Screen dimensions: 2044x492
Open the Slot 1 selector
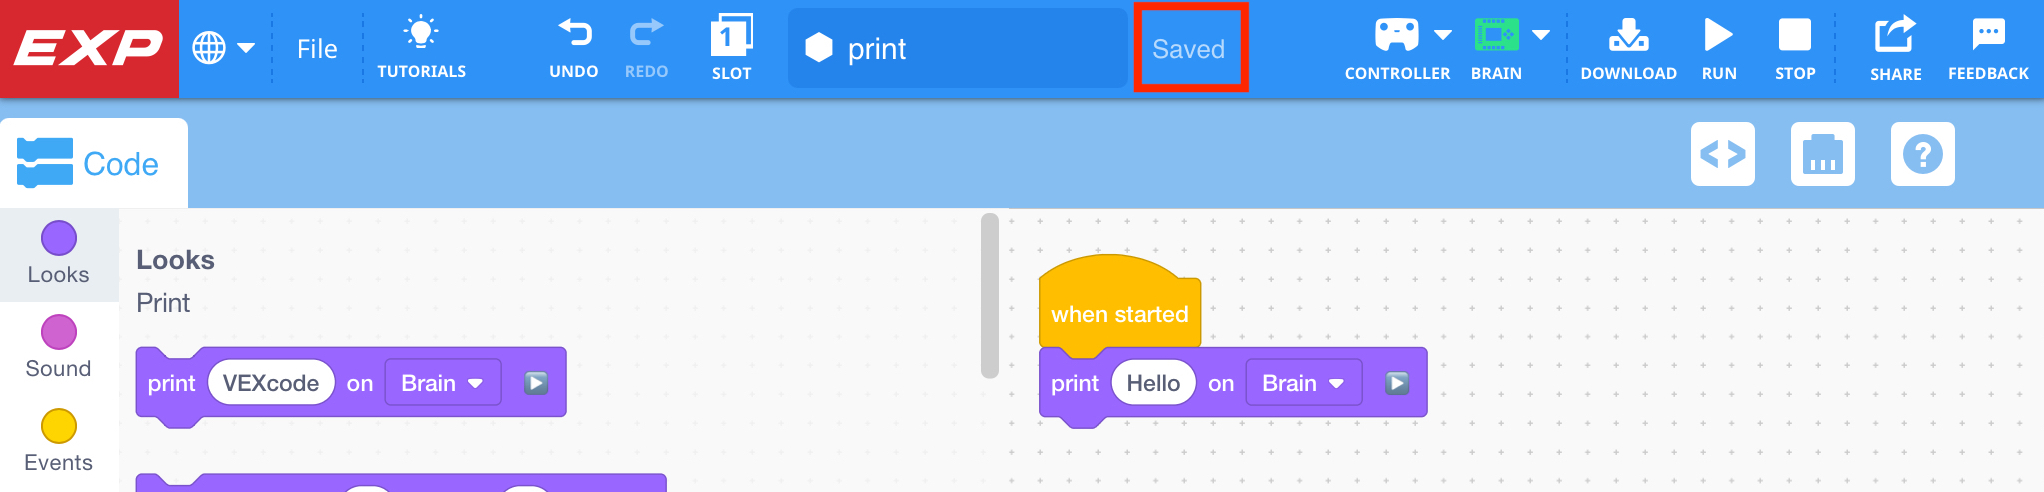click(731, 36)
